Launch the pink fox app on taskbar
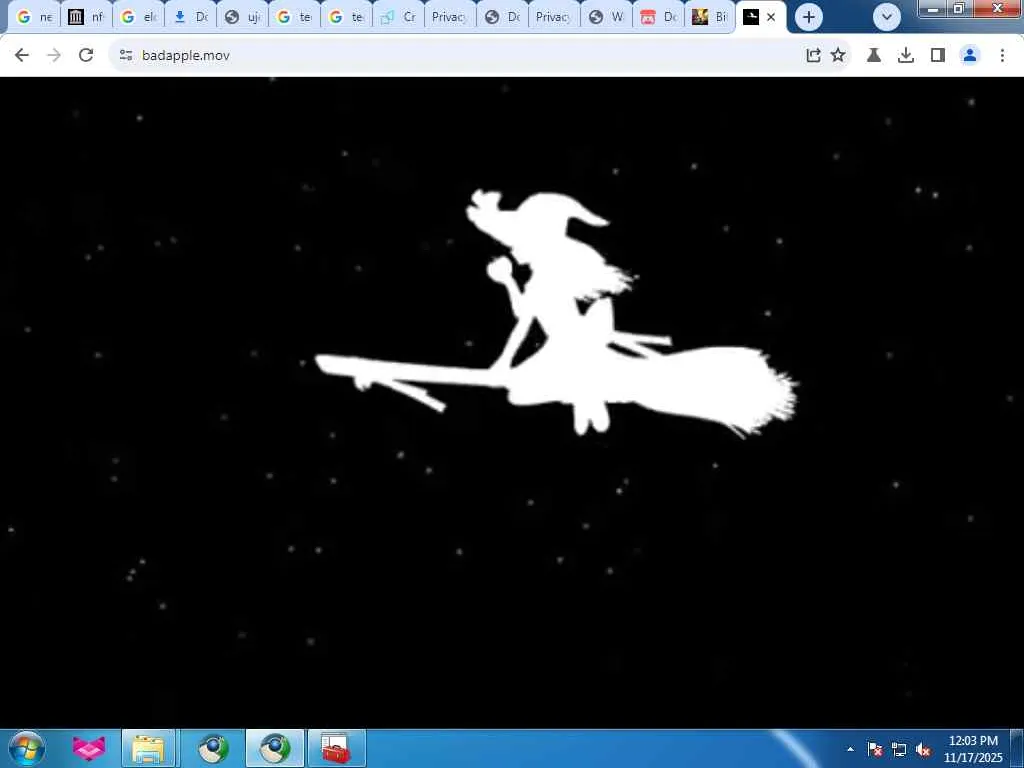The width and height of the screenshot is (1024, 768). [x=89, y=748]
